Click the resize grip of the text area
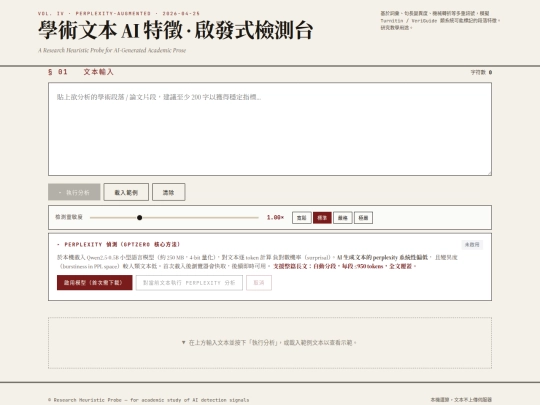540x405 pixels. (x=489, y=173)
